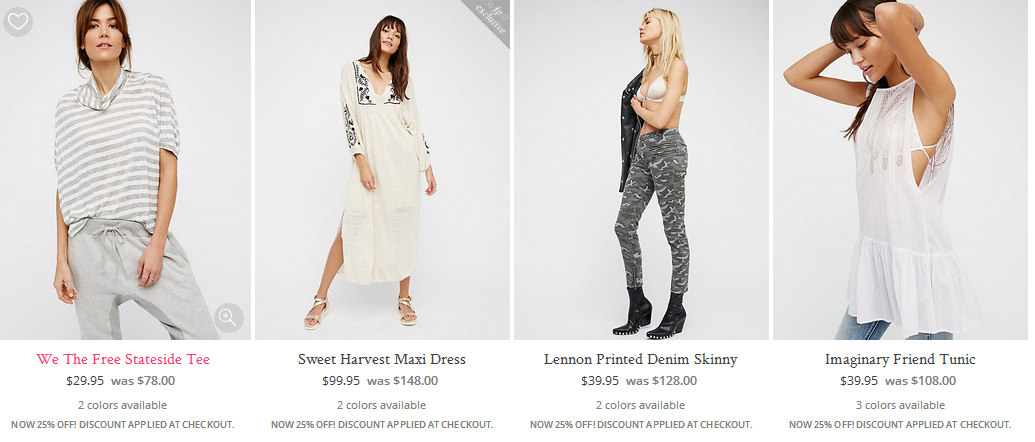This screenshot has height=442, width=1035.
Task: Click $39.95 price of Imaginary Friend Tunic
Action: [859, 381]
